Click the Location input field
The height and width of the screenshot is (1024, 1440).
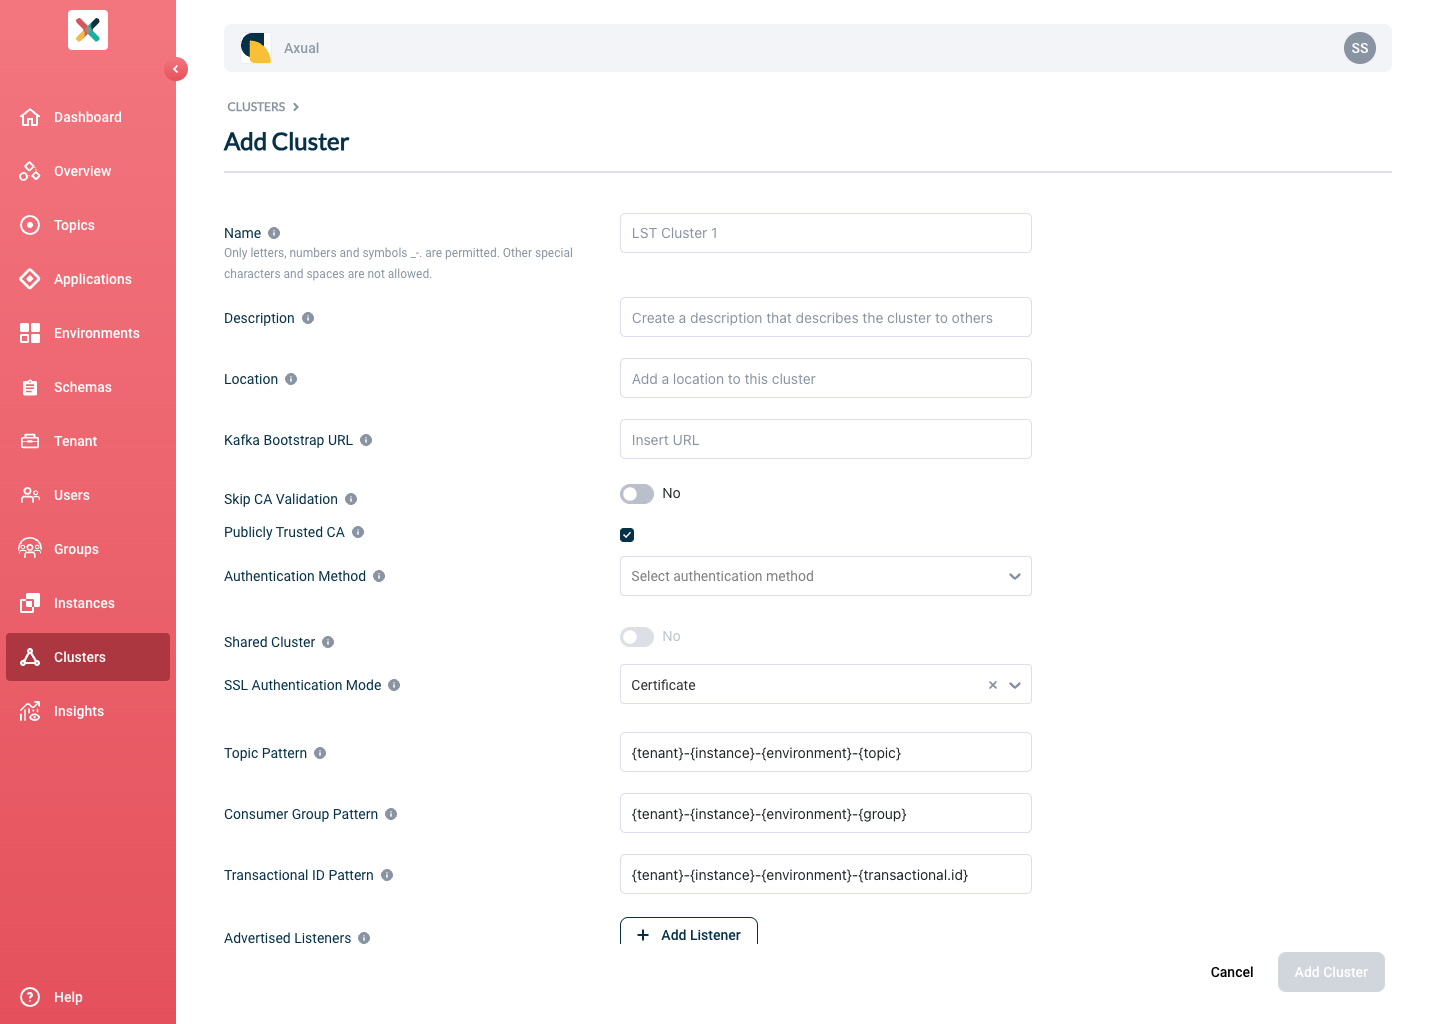coord(826,378)
